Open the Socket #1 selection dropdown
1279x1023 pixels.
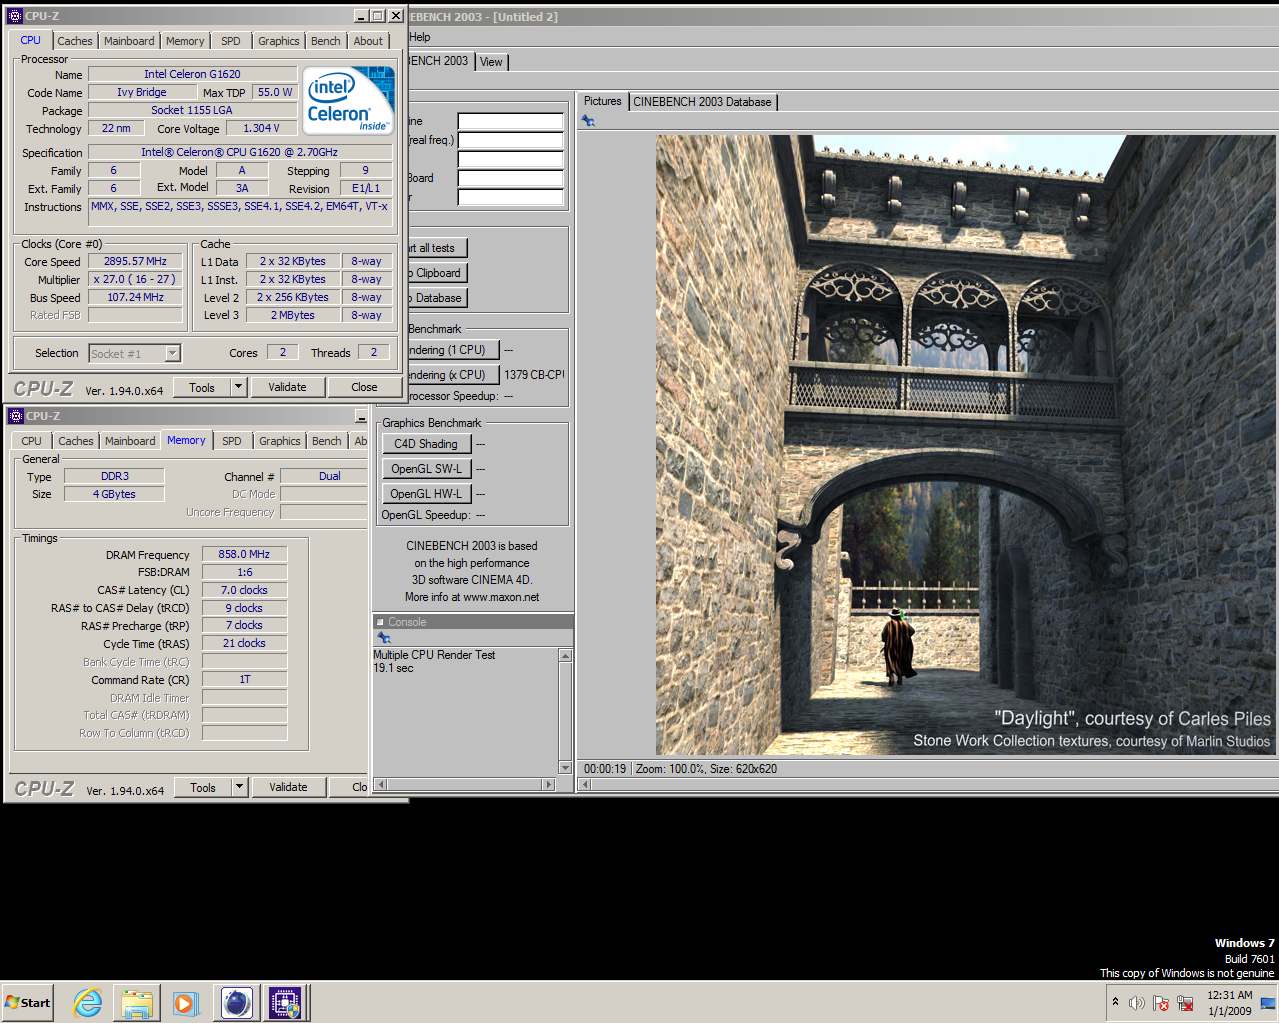click(172, 353)
